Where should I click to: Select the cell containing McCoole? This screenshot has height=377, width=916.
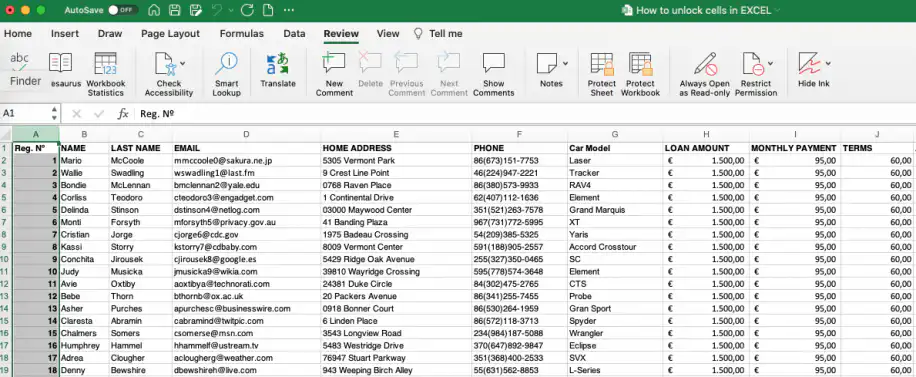coord(141,161)
